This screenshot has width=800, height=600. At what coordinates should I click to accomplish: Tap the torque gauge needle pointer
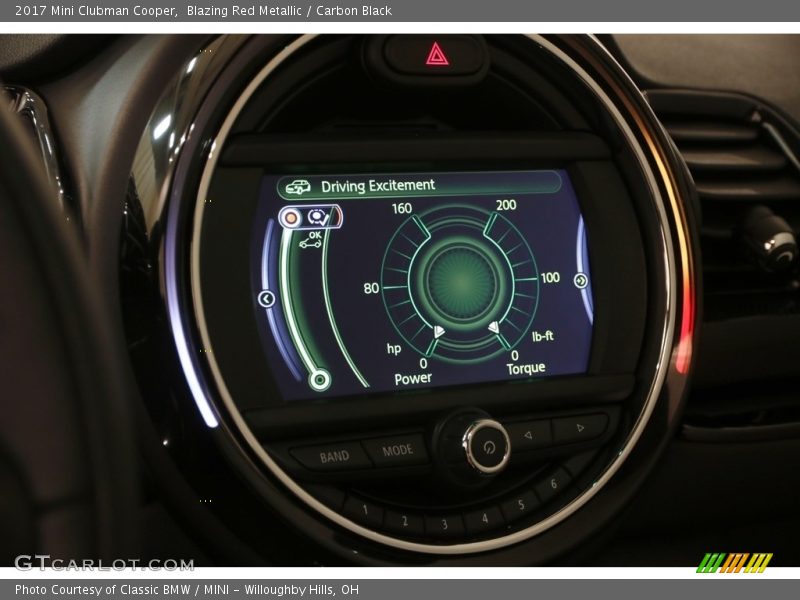(x=494, y=327)
